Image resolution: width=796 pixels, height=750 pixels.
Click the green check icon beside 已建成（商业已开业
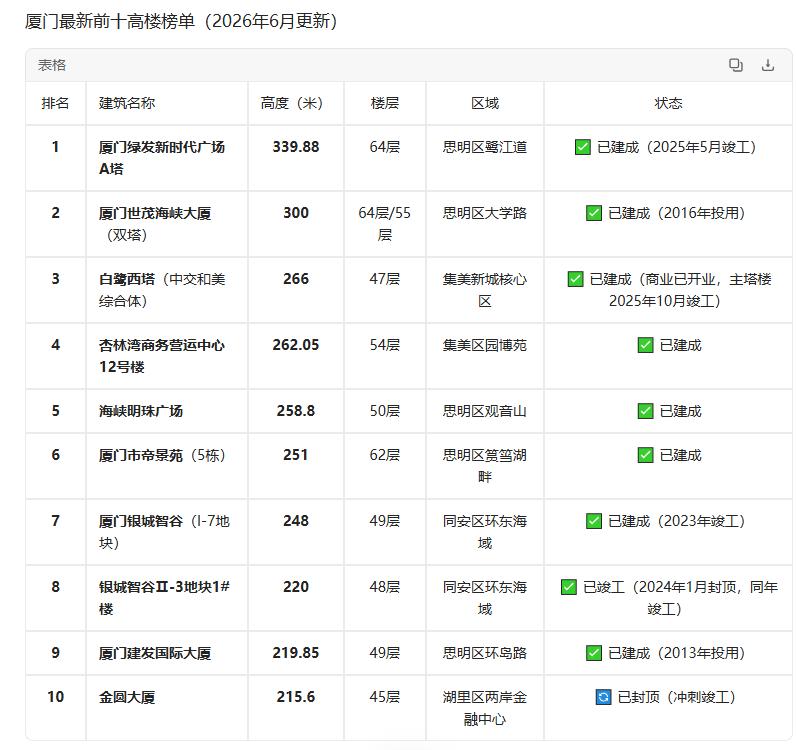click(x=575, y=279)
